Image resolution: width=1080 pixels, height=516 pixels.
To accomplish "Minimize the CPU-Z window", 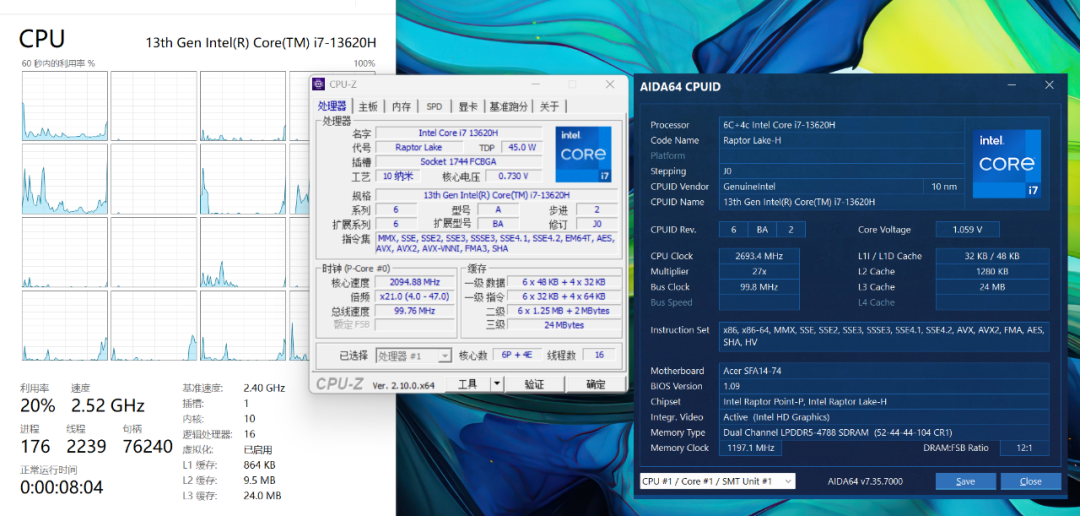I will click(536, 84).
